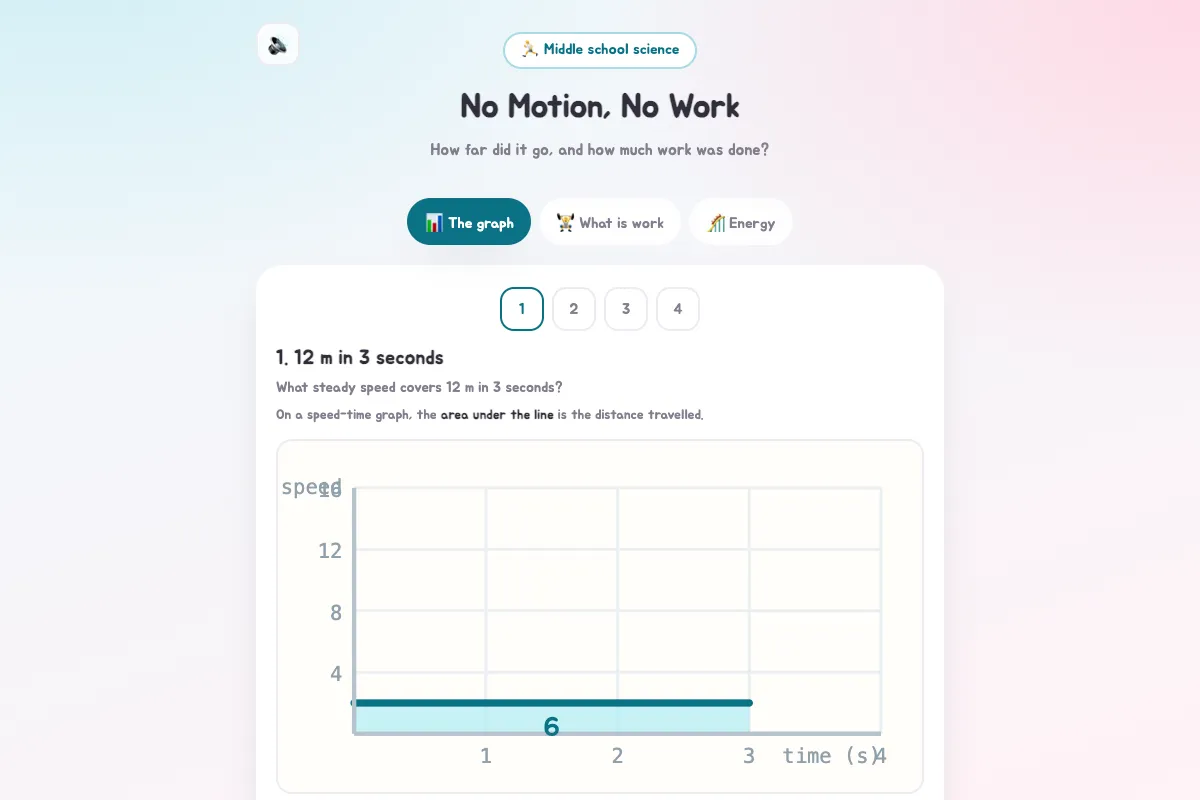
Task: Grab the teal speed line on the graph
Action: pyautogui.click(x=551, y=703)
